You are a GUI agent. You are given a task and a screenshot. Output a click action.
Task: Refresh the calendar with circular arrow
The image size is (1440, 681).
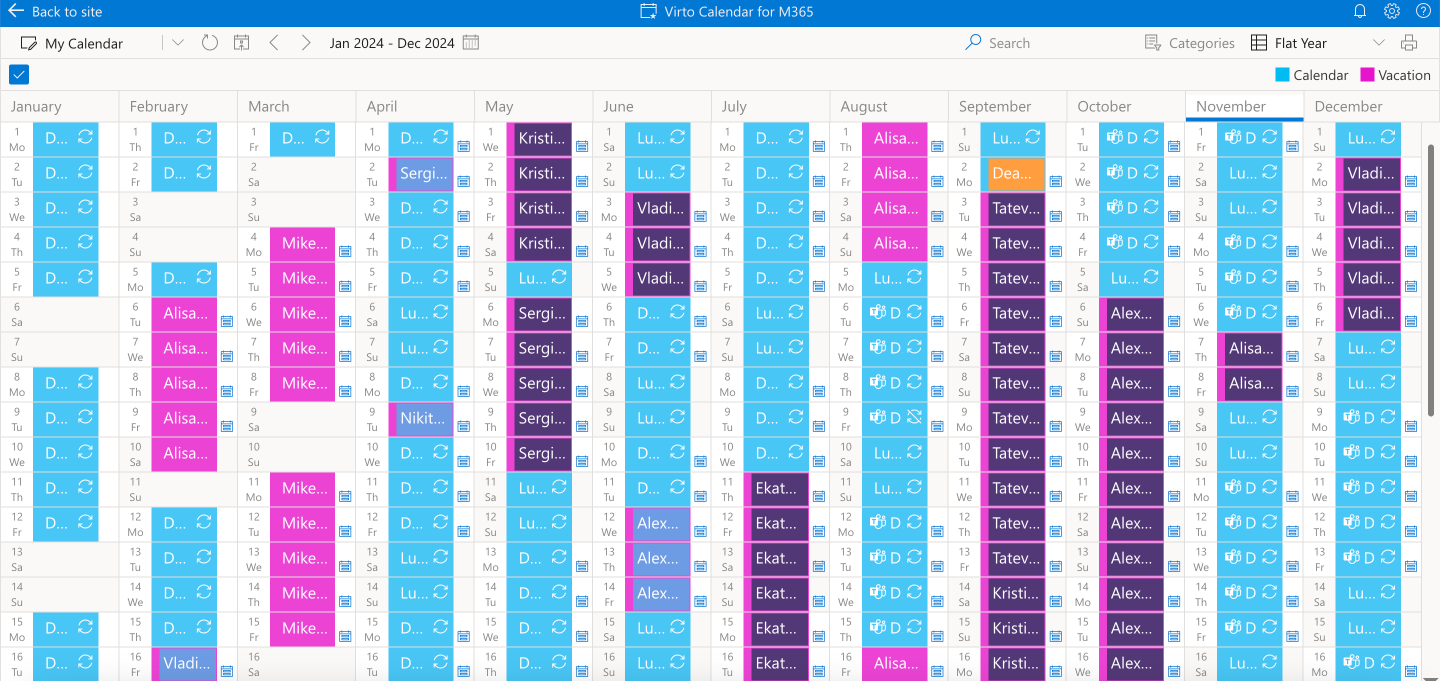coord(209,43)
